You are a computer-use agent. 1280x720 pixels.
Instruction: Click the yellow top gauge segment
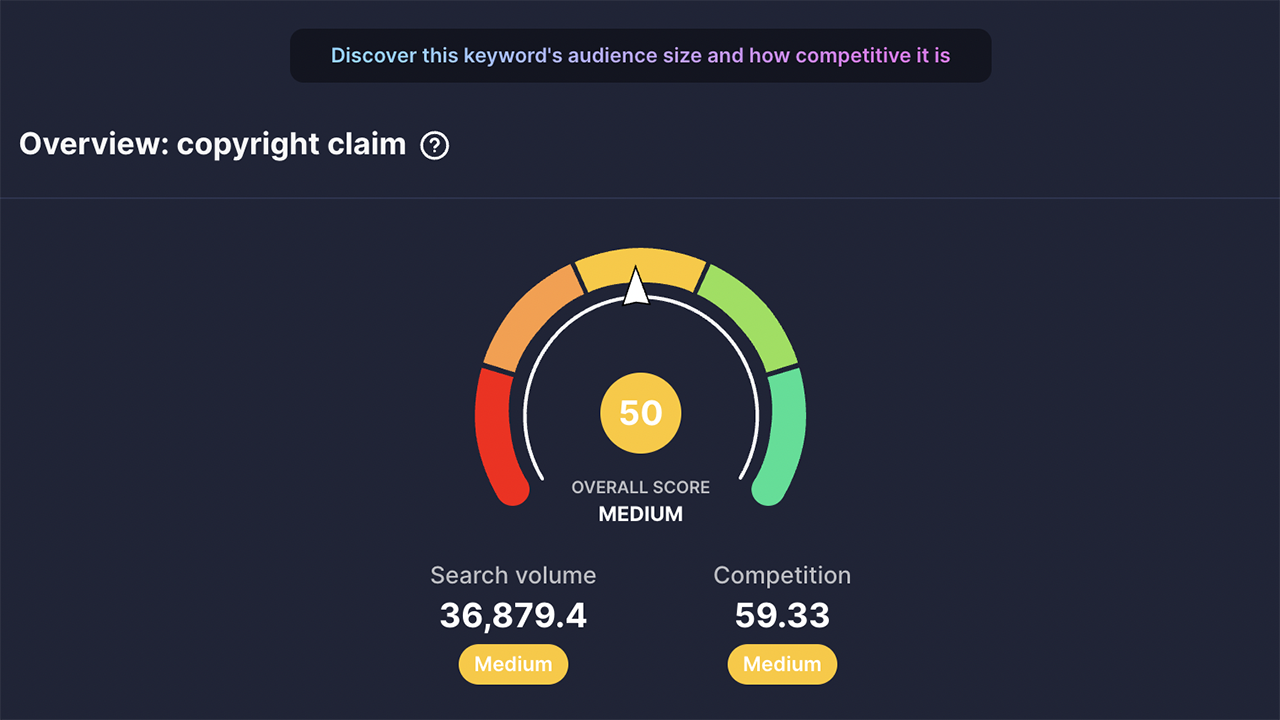click(x=640, y=266)
